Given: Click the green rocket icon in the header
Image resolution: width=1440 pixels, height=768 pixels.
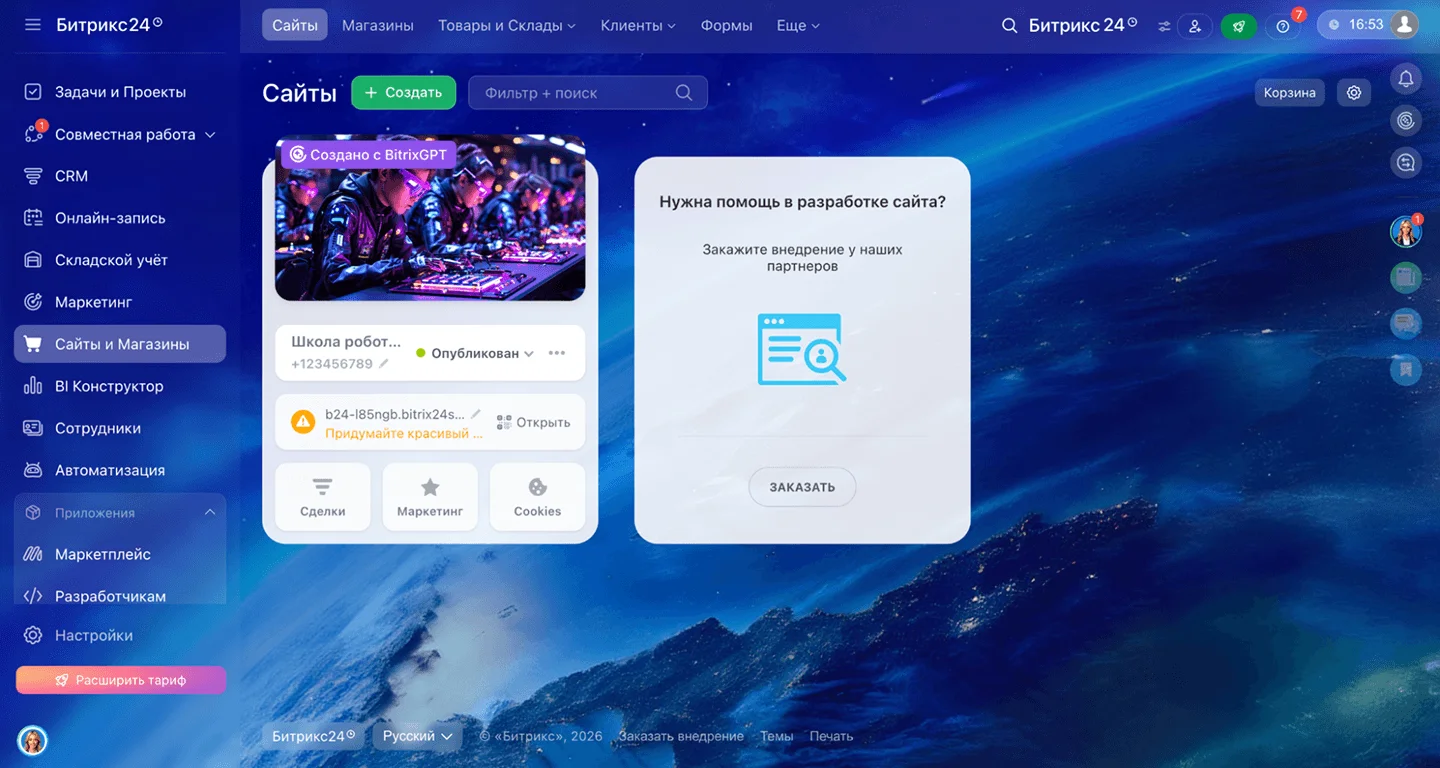Looking at the screenshot, I should pos(1238,26).
